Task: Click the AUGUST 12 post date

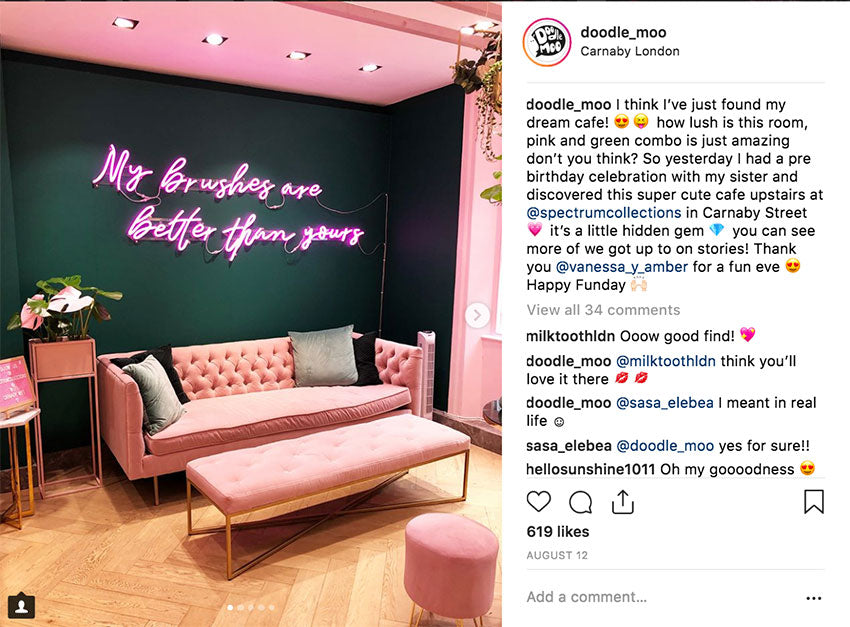Action: click(557, 555)
